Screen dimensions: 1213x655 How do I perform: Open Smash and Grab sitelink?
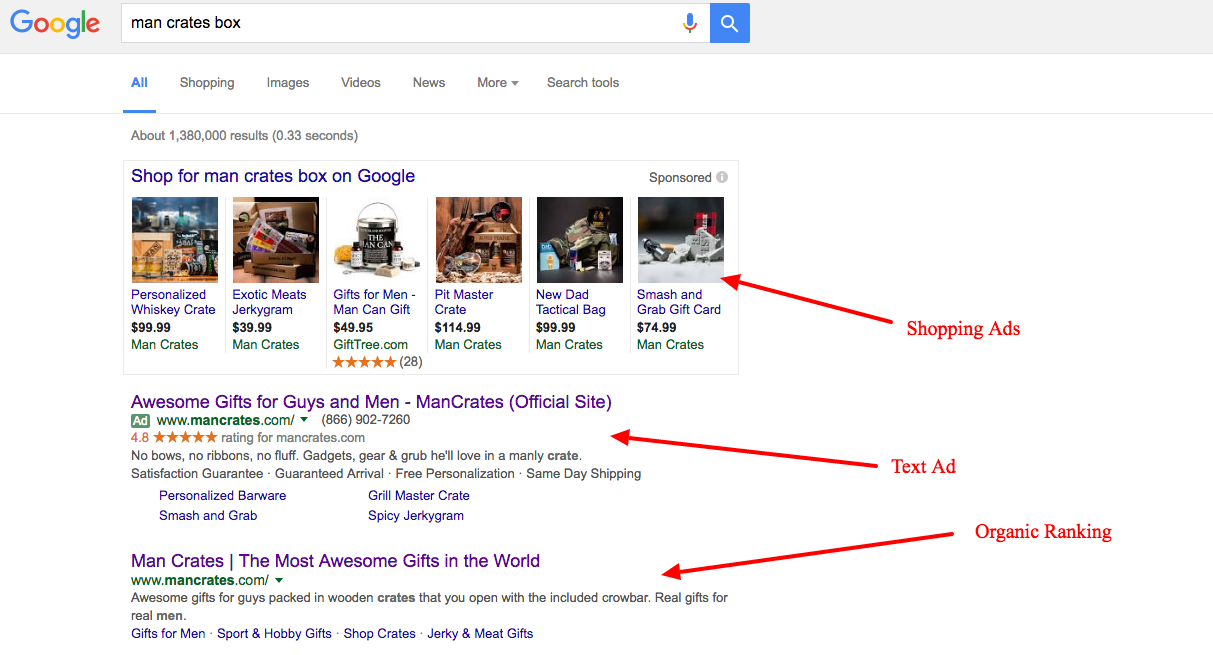208,516
